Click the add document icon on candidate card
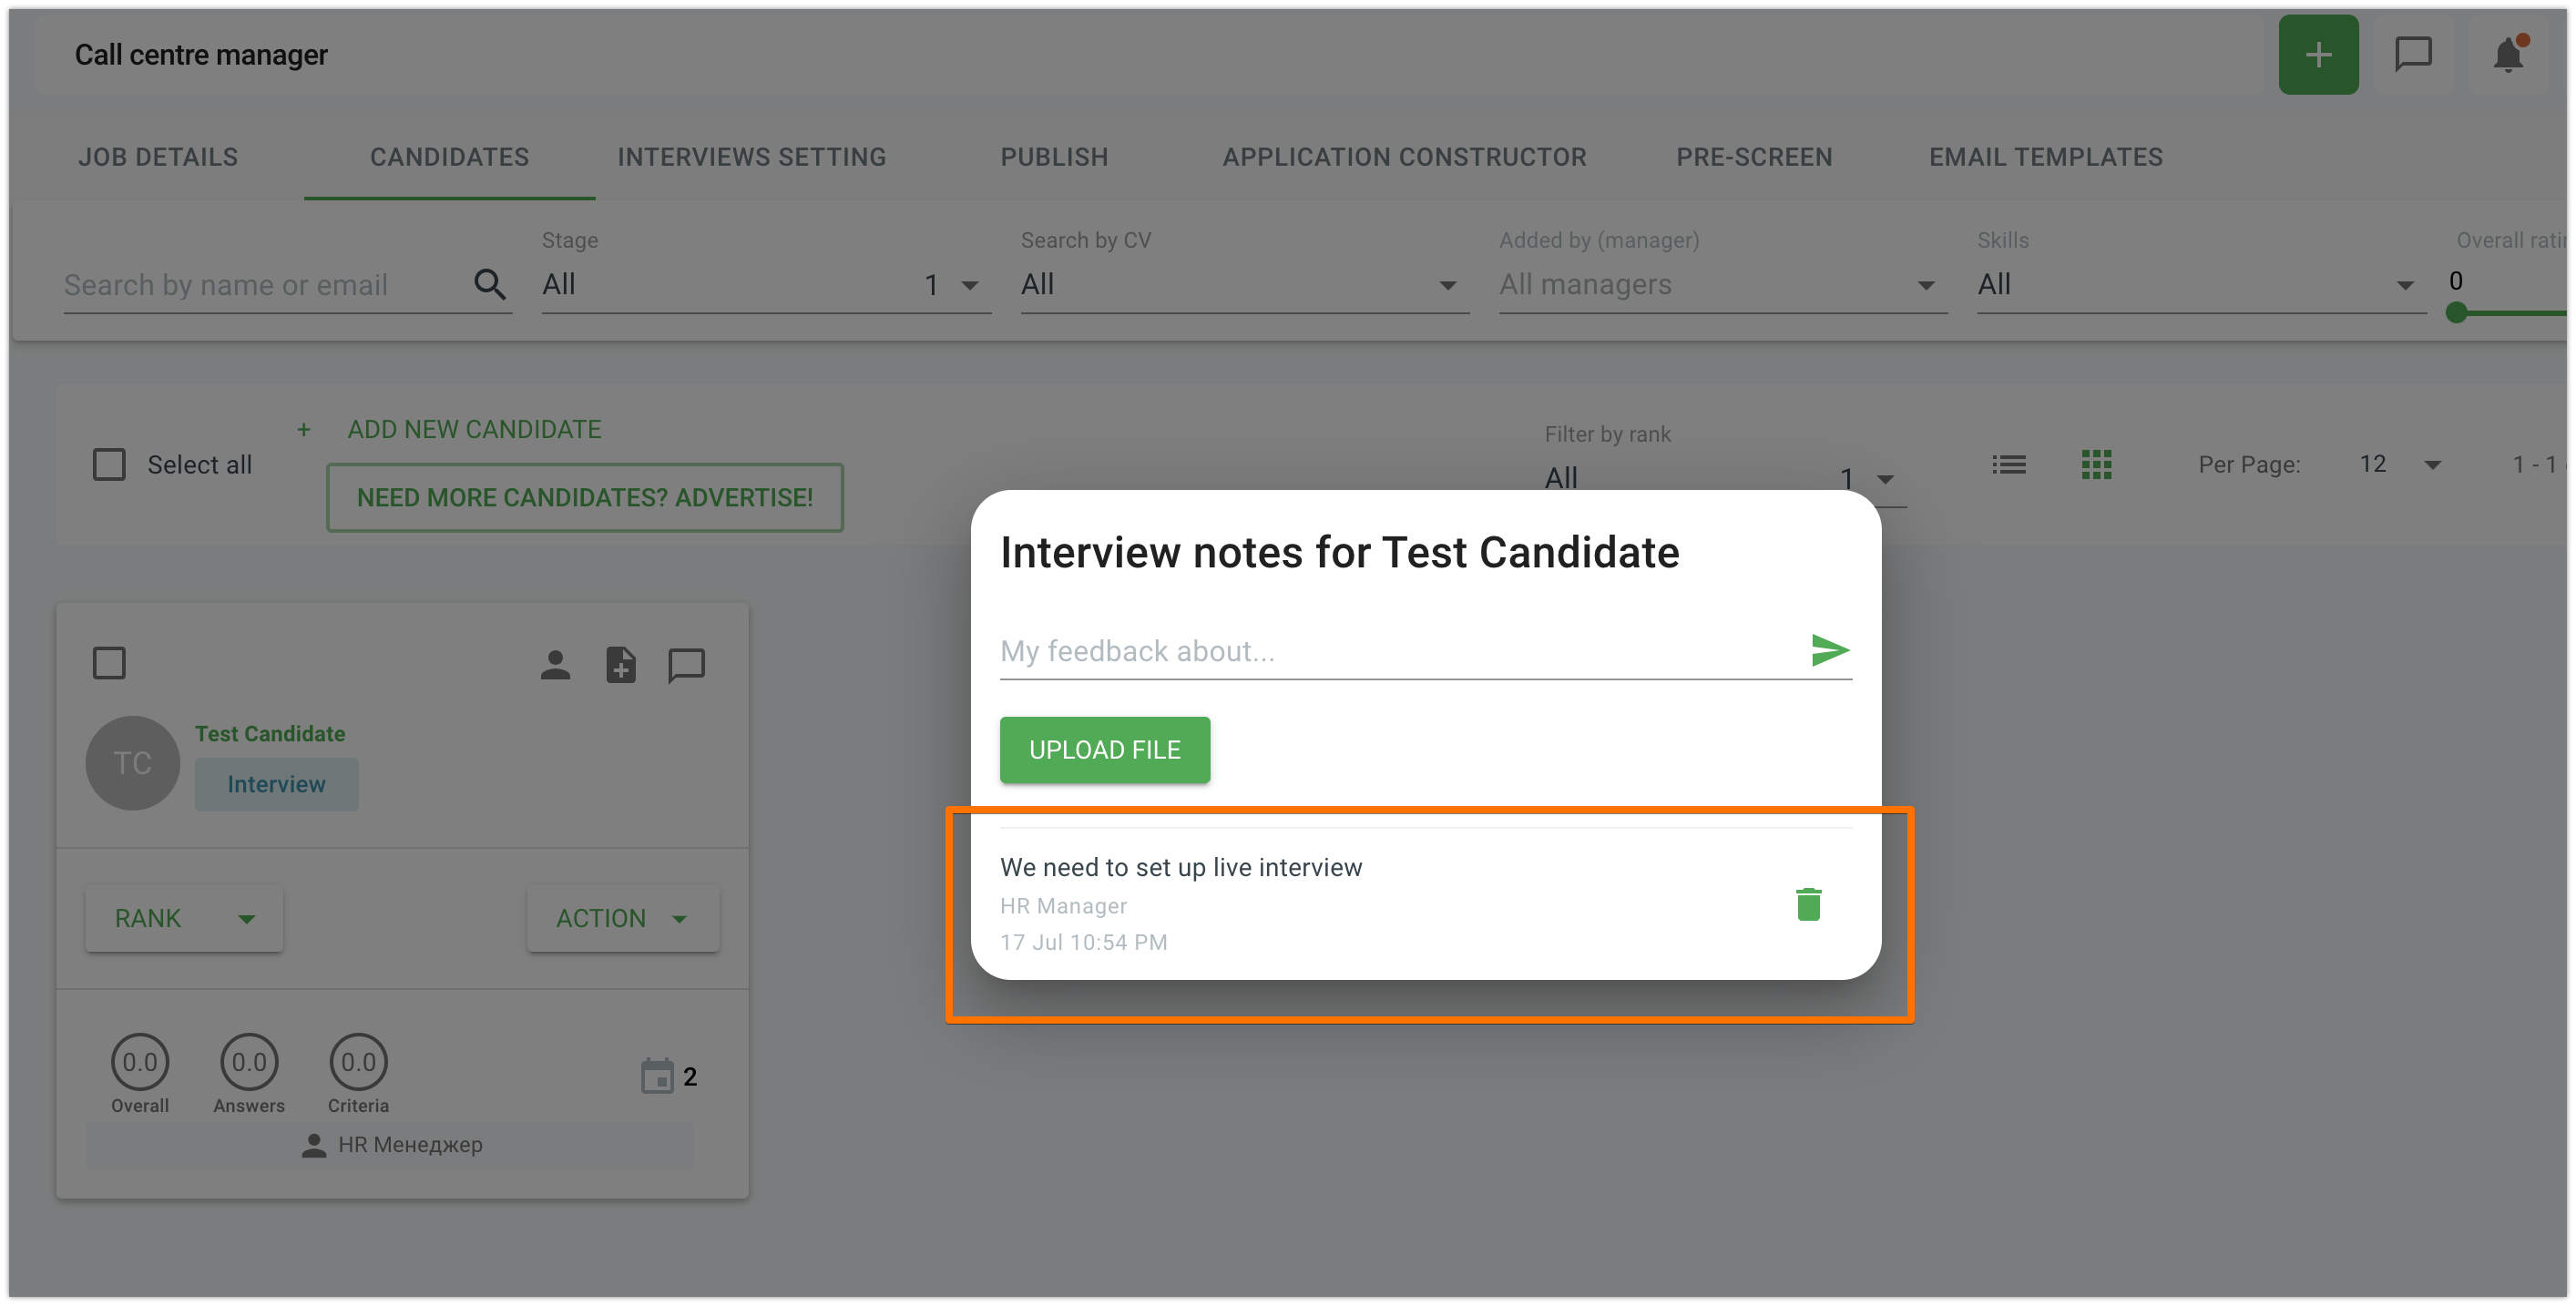2576x1306 pixels. coord(620,665)
